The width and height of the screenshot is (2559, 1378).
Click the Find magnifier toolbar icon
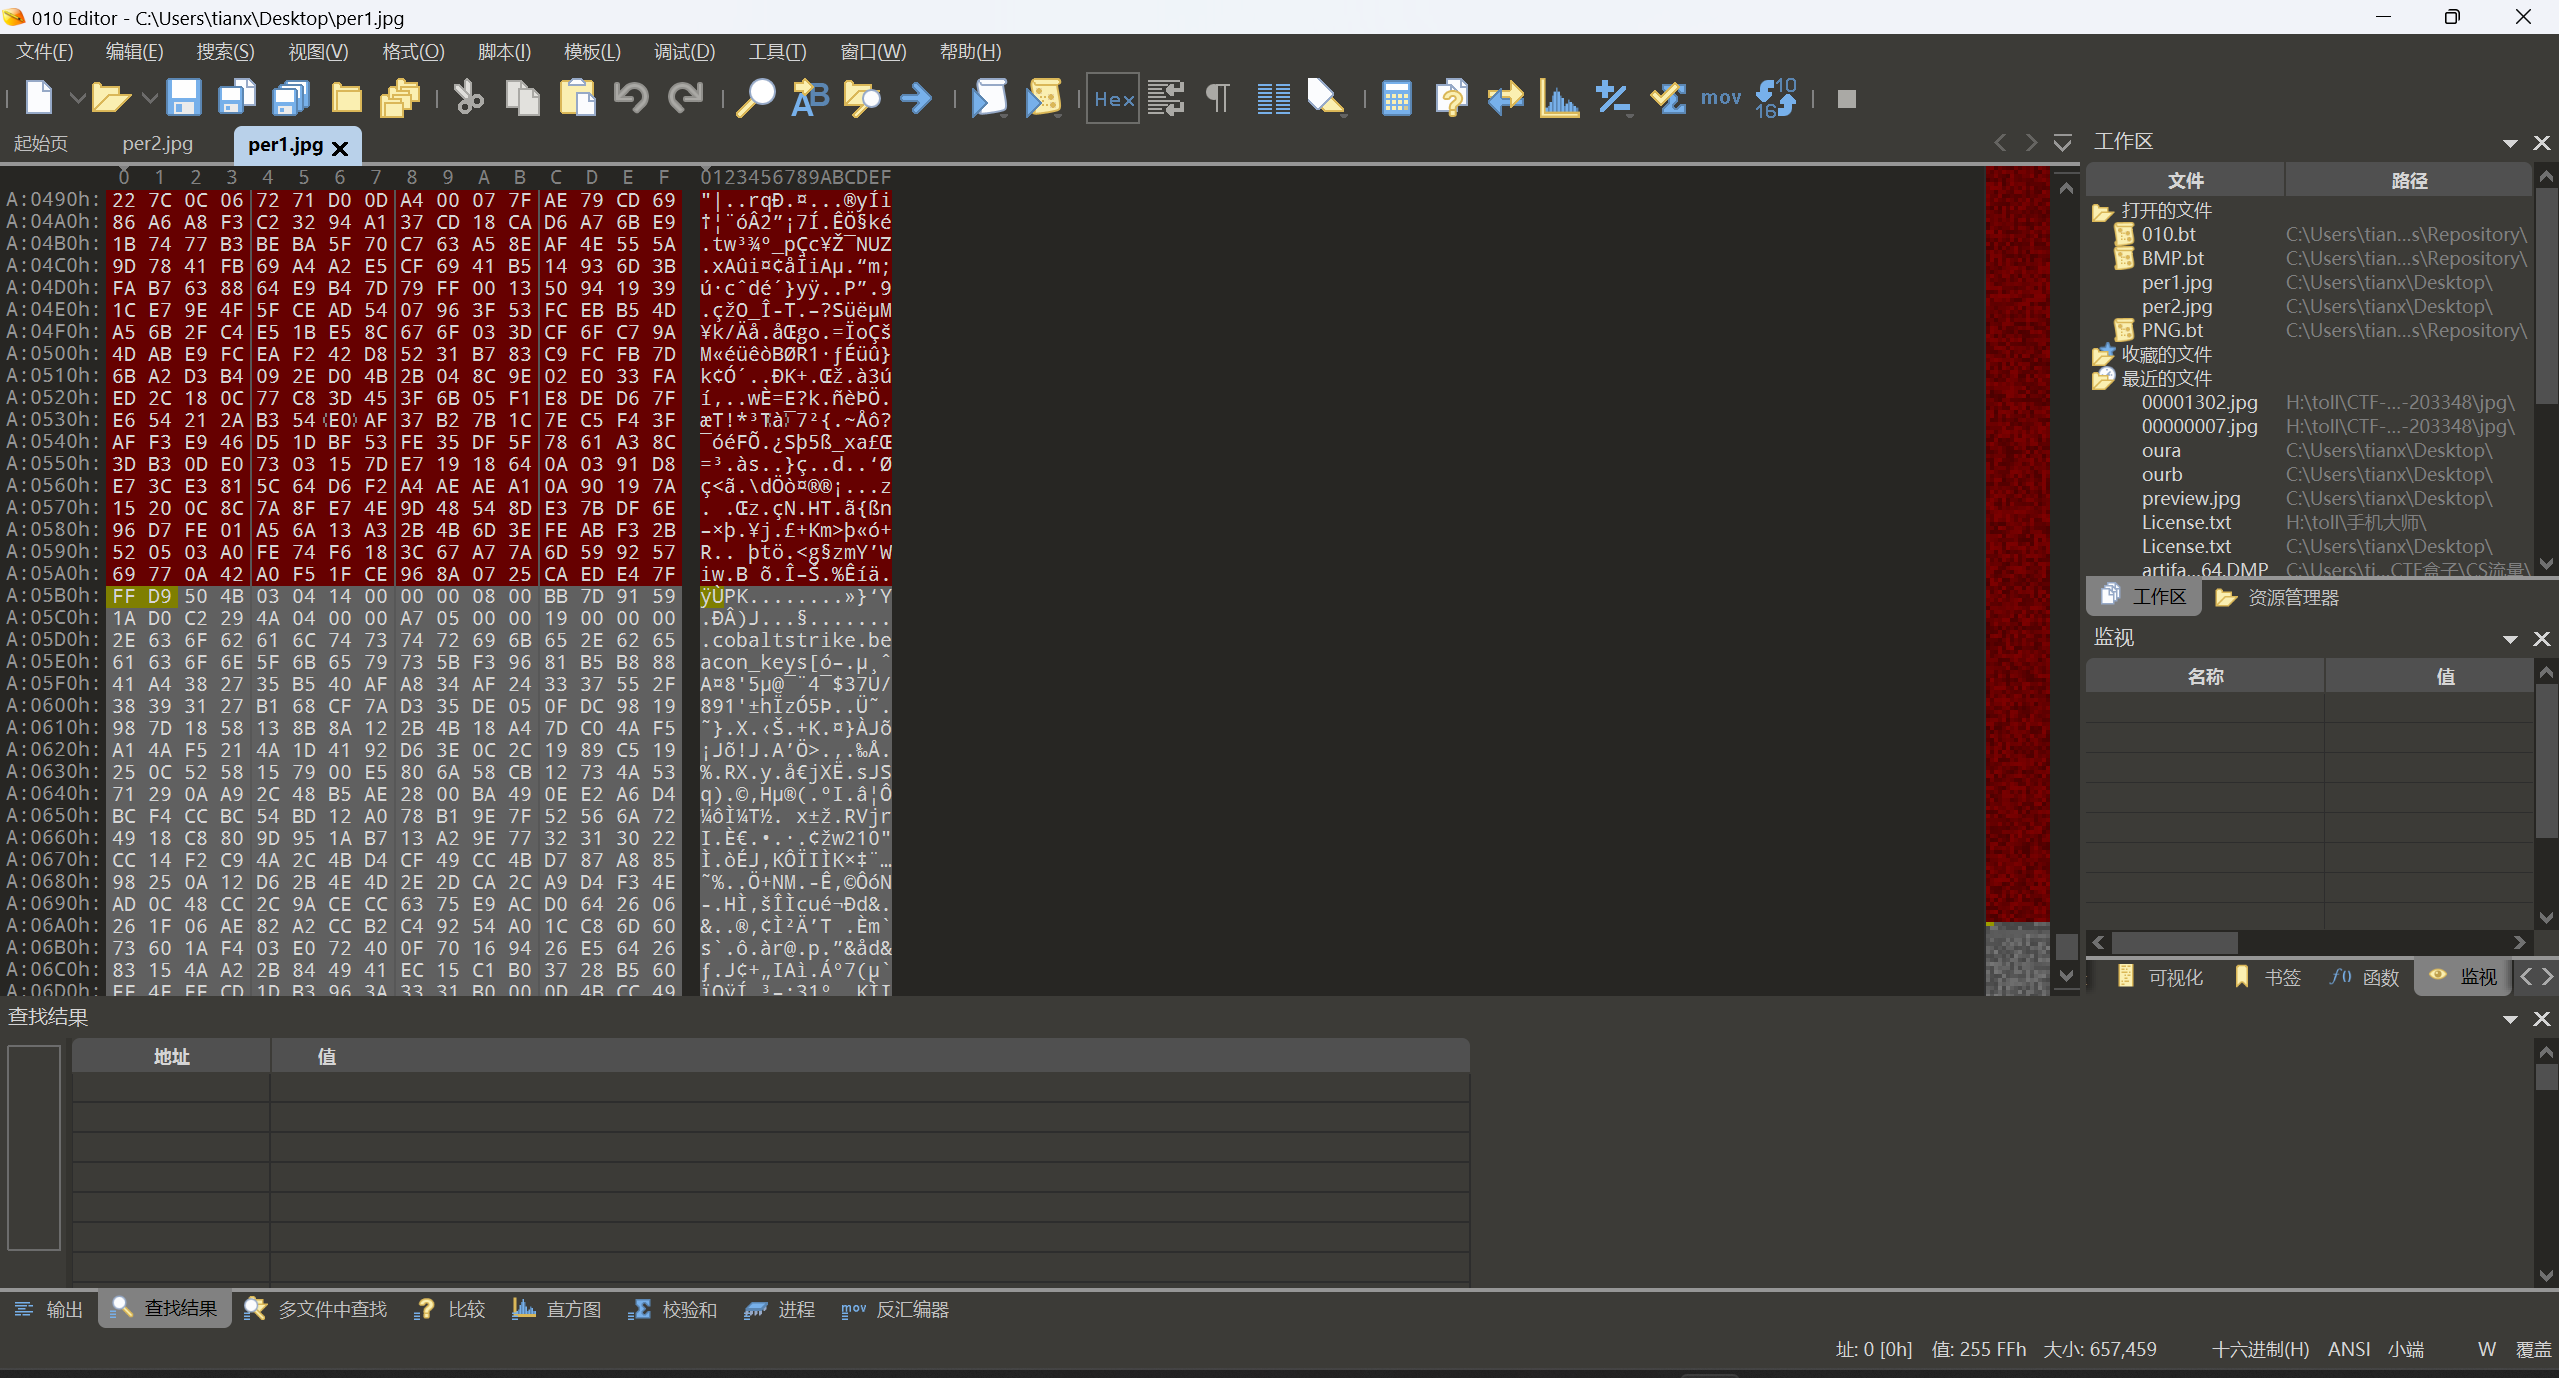(755, 98)
